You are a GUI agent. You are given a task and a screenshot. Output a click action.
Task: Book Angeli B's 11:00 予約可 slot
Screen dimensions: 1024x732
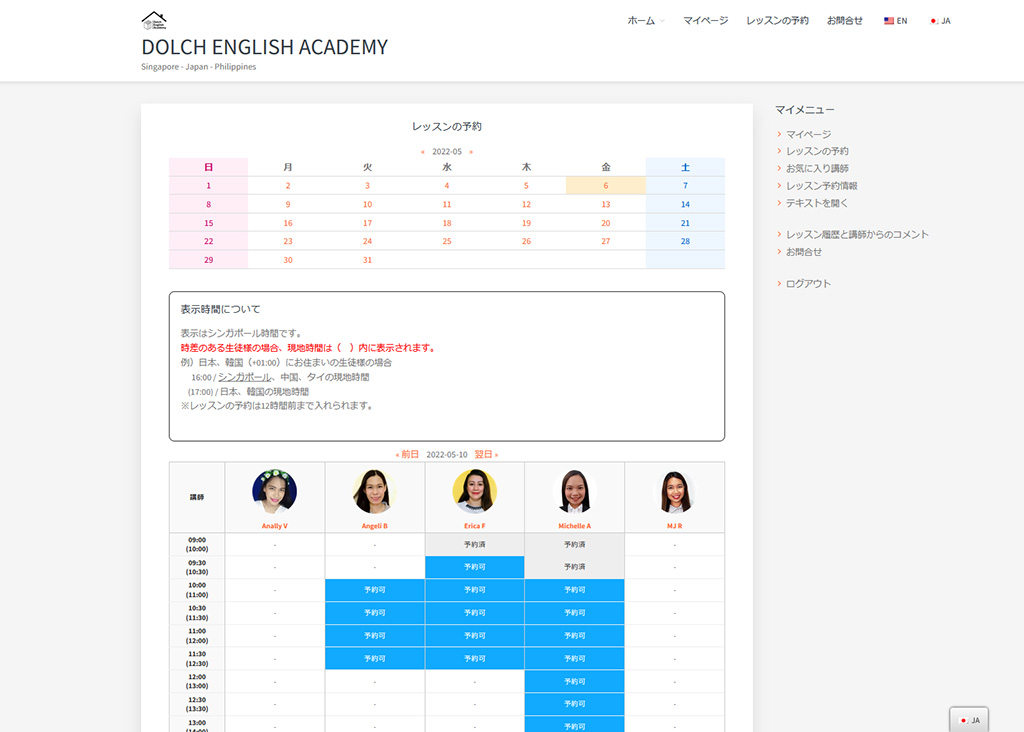[x=375, y=635]
